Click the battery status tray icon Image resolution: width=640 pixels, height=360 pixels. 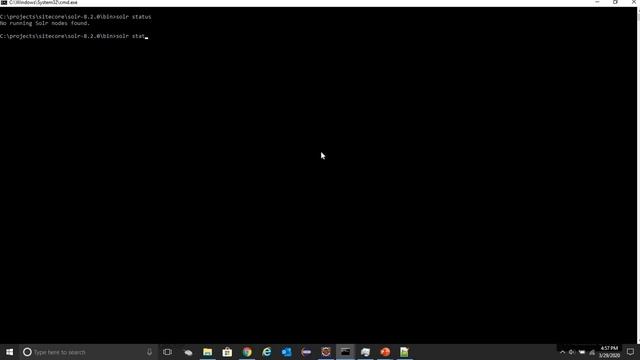click(582, 352)
